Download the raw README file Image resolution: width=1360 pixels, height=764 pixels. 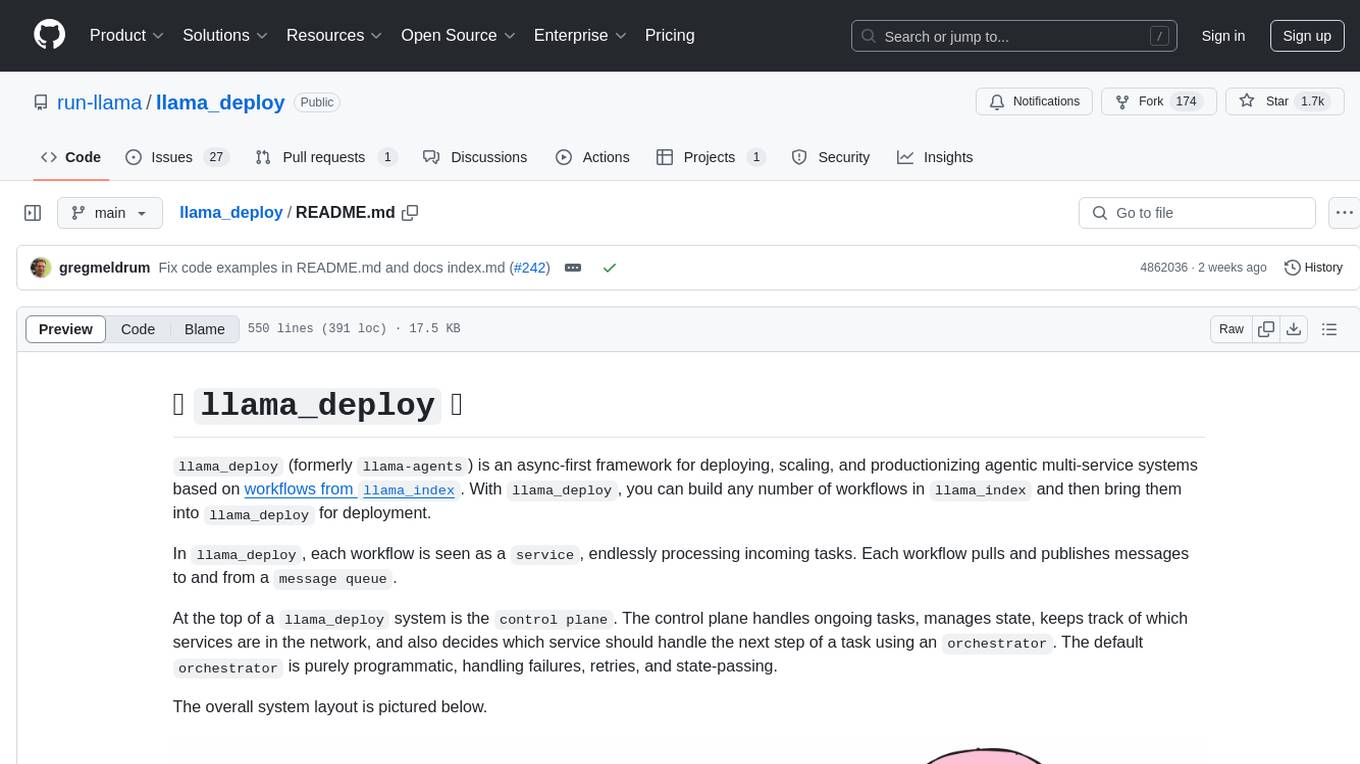click(1293, 329)
